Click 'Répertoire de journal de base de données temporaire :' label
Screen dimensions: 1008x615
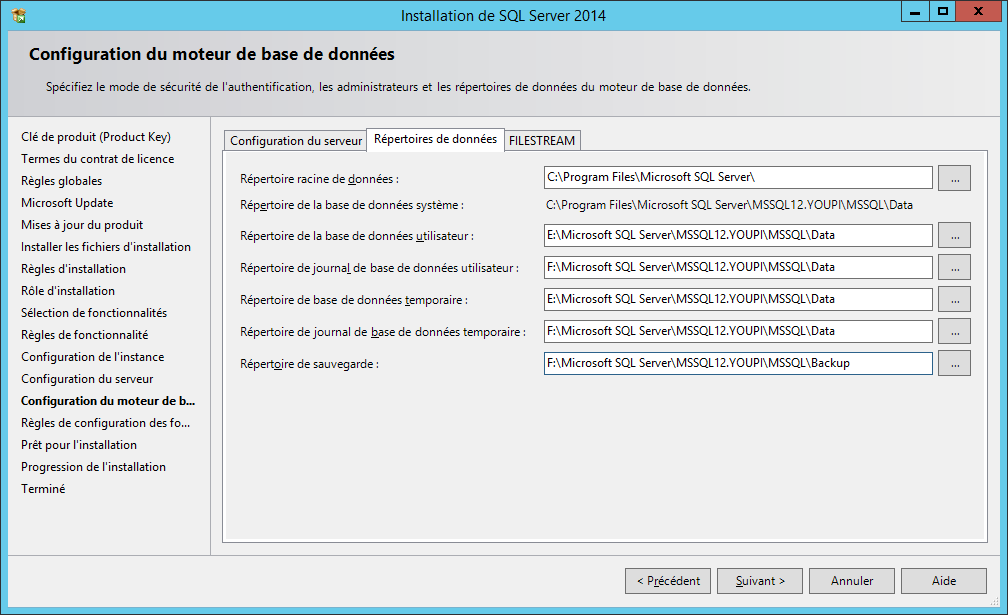point(382,332)
